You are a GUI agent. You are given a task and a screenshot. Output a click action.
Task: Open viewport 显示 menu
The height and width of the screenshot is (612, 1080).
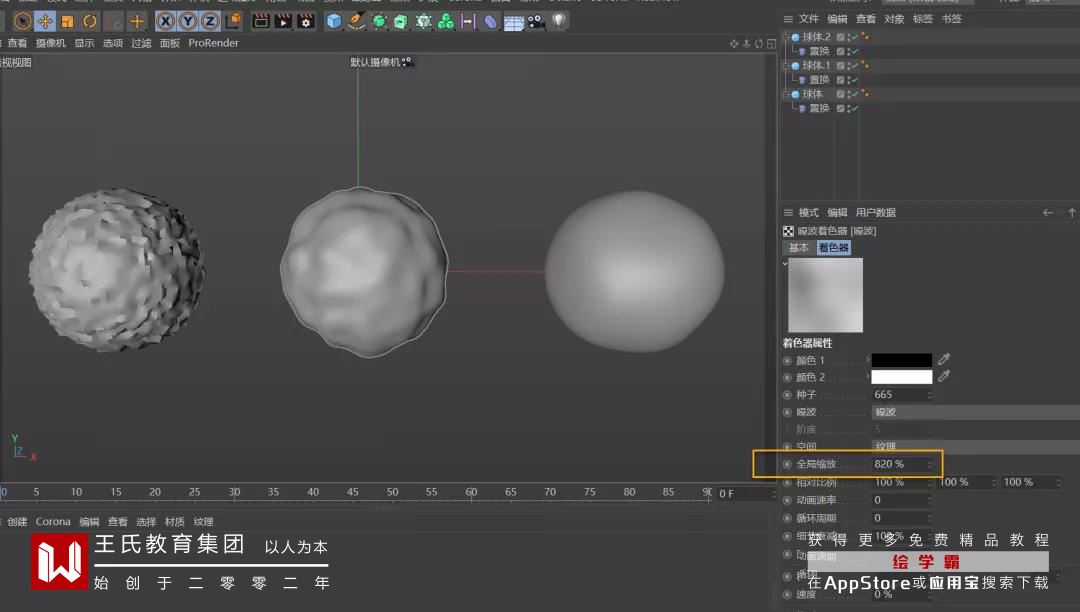[x=84, y=43]
